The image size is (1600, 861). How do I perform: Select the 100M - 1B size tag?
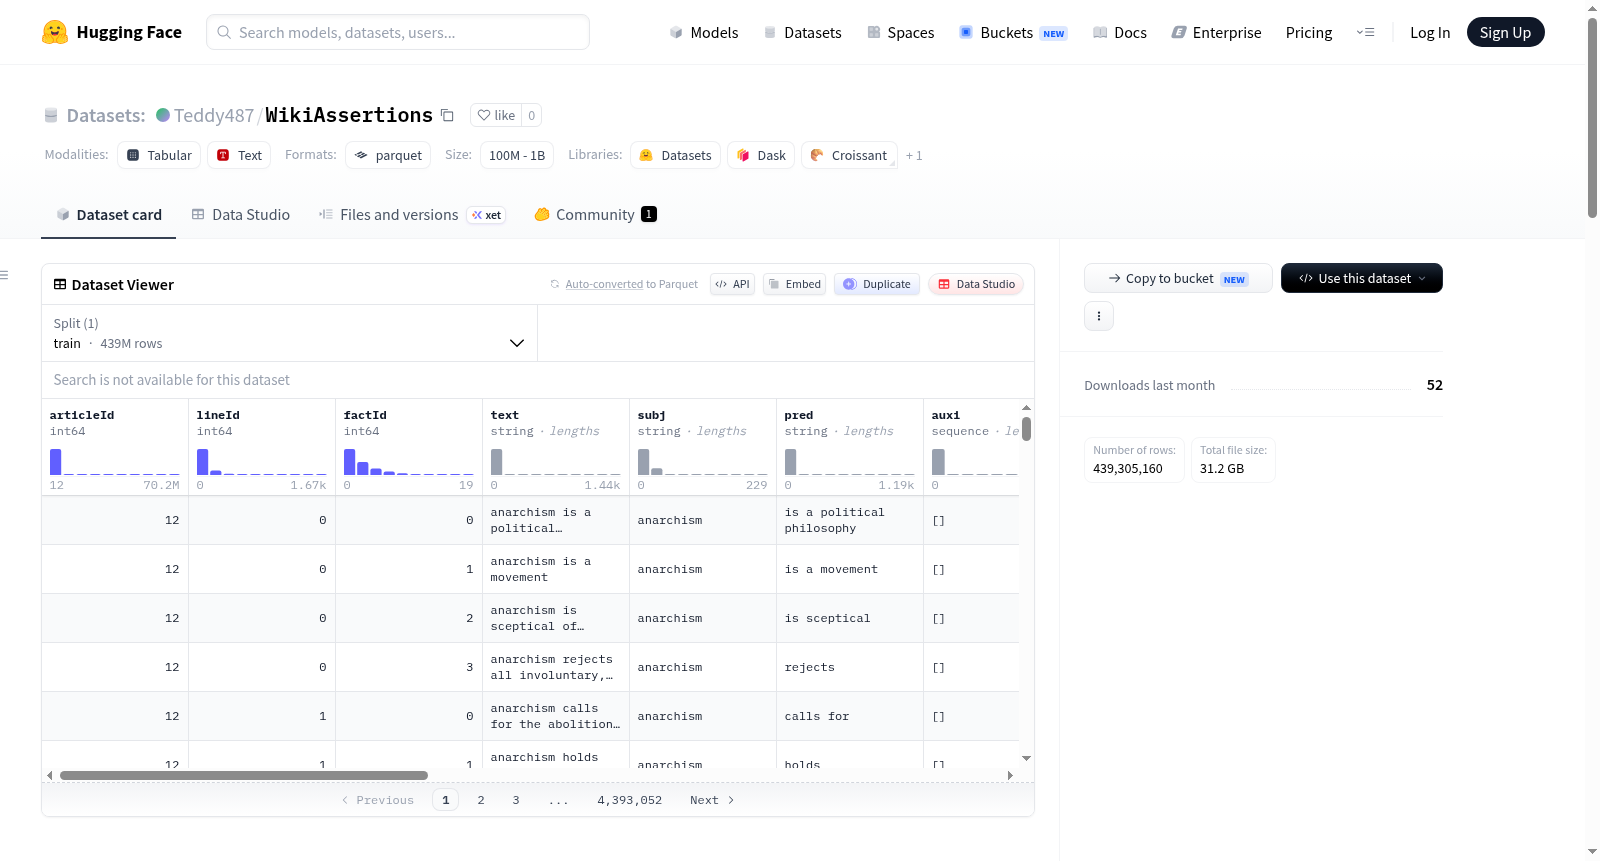click(517, 155)
